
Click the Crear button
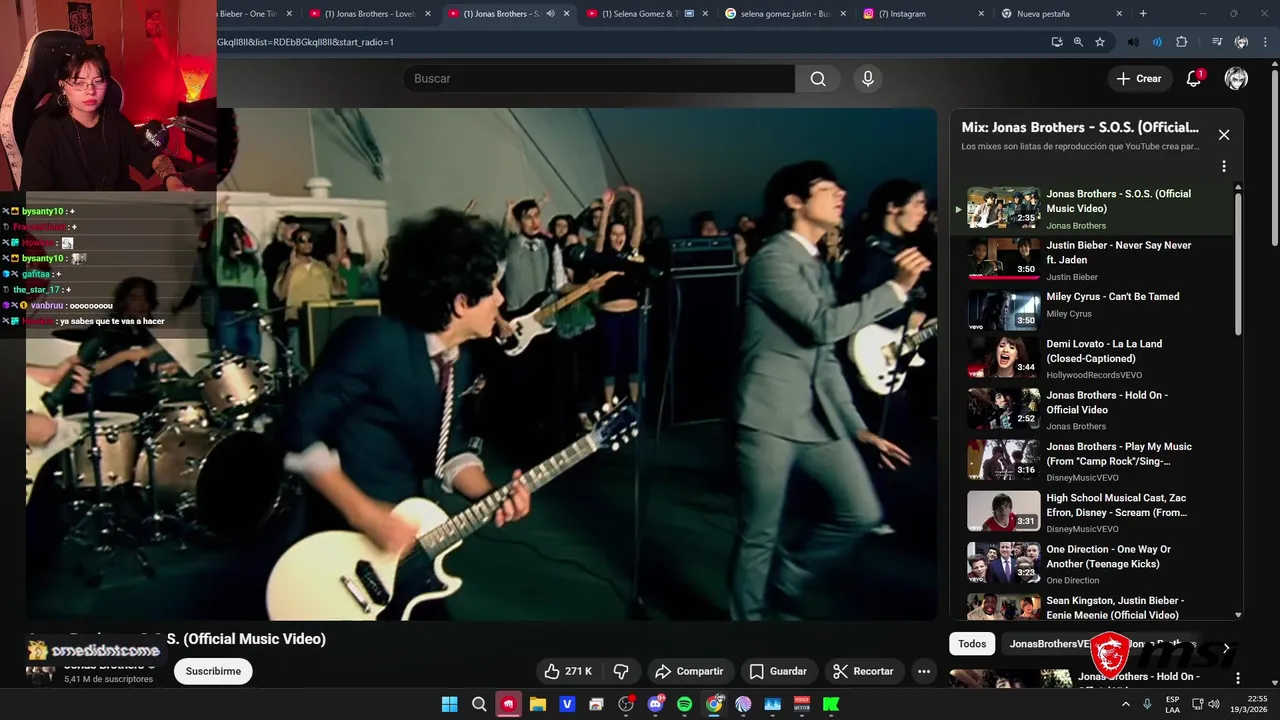tap(1139, 79)
